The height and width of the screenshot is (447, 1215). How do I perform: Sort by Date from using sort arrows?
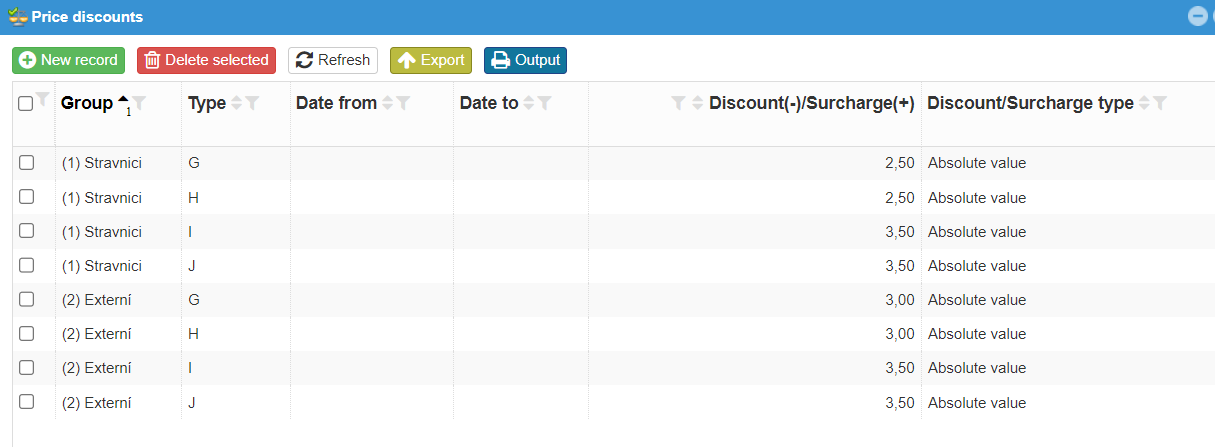pyautogui.click(x=388, y=103)
